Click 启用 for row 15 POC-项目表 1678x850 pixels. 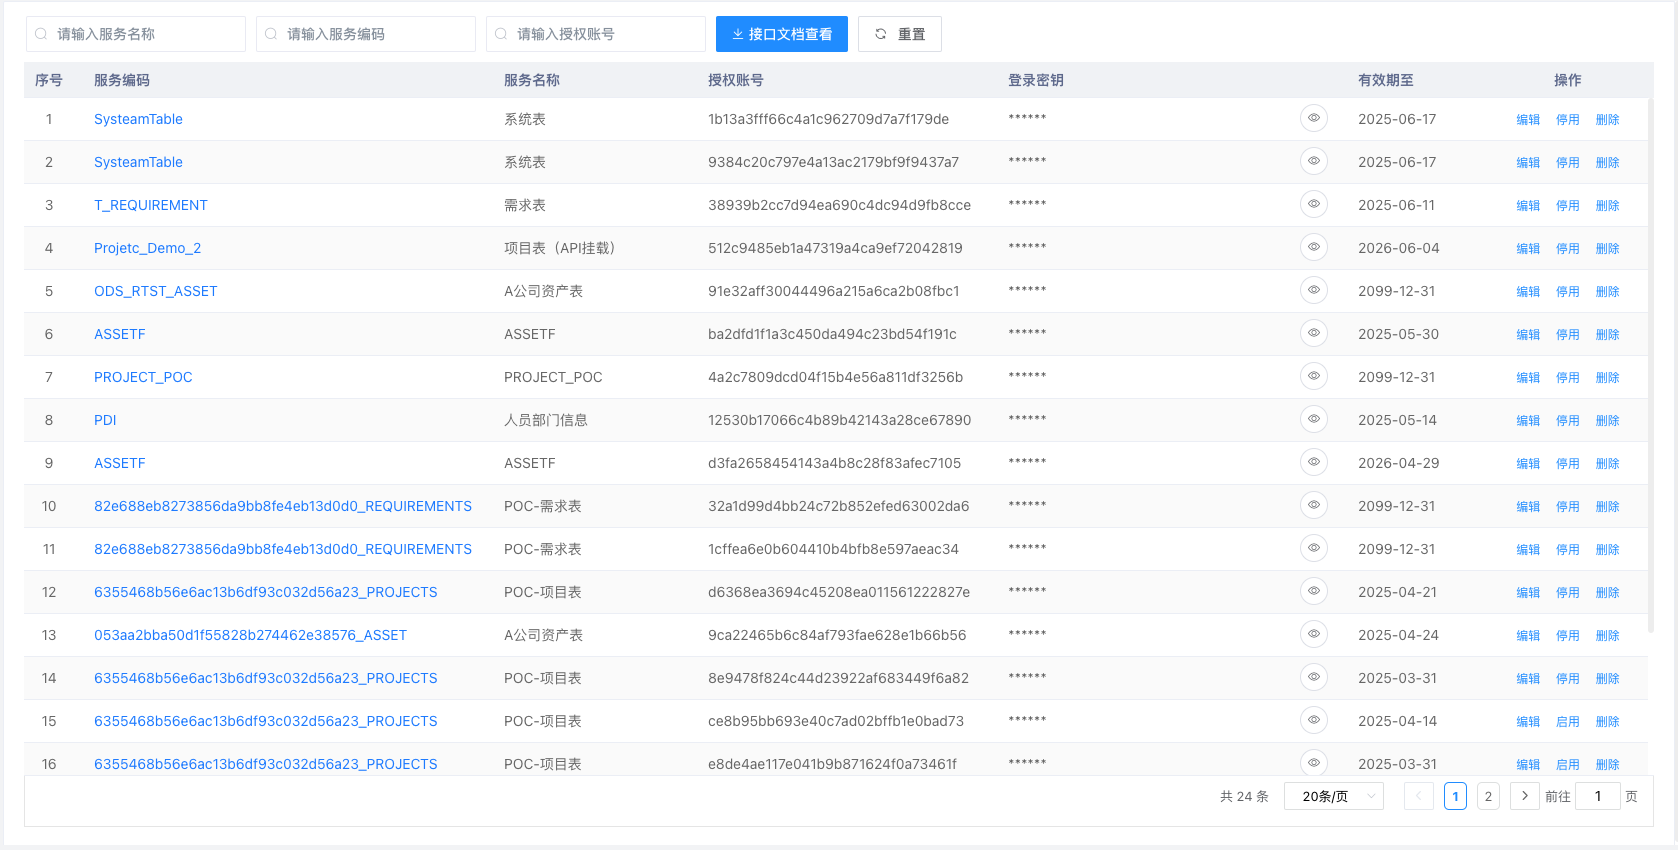(x=1567, y=721)
